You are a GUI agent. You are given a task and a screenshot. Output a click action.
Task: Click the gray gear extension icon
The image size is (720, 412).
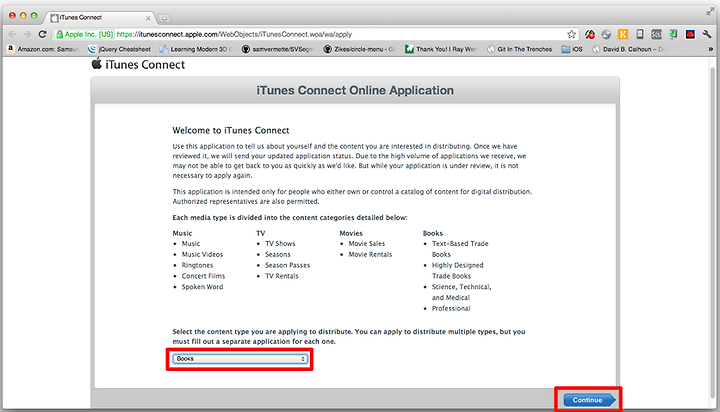(606, 34)
